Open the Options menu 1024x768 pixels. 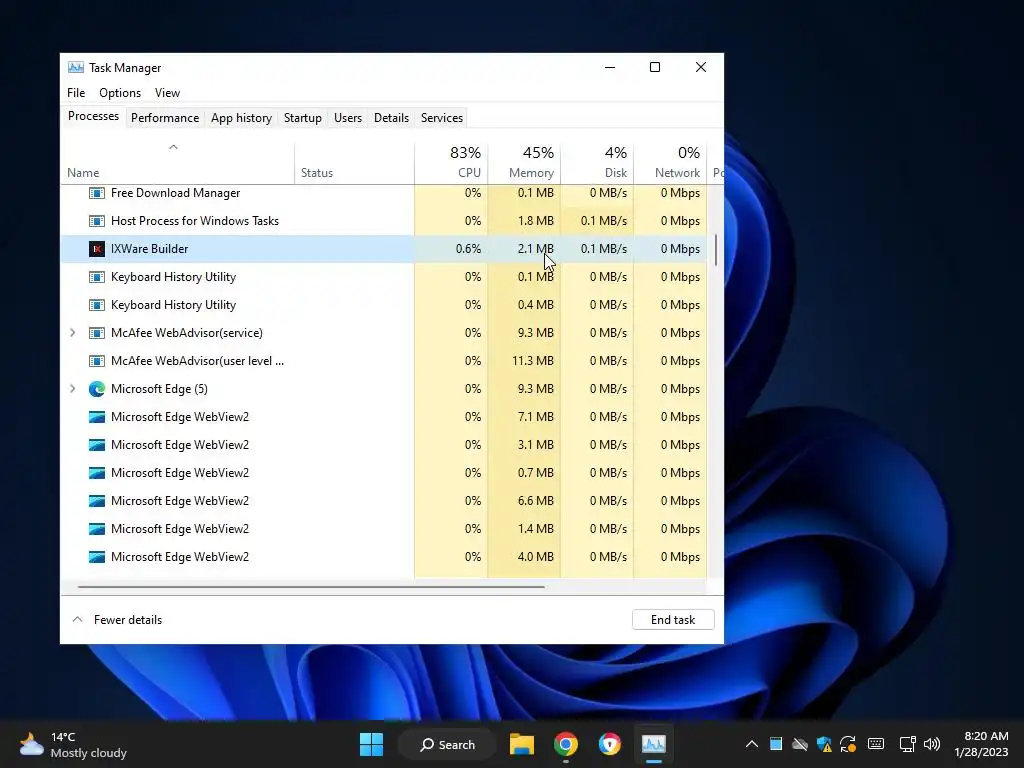120,93
